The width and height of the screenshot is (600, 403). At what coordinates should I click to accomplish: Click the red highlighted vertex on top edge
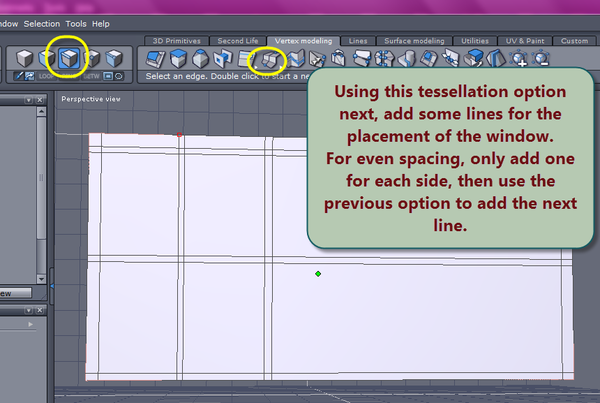coord(179,135)
